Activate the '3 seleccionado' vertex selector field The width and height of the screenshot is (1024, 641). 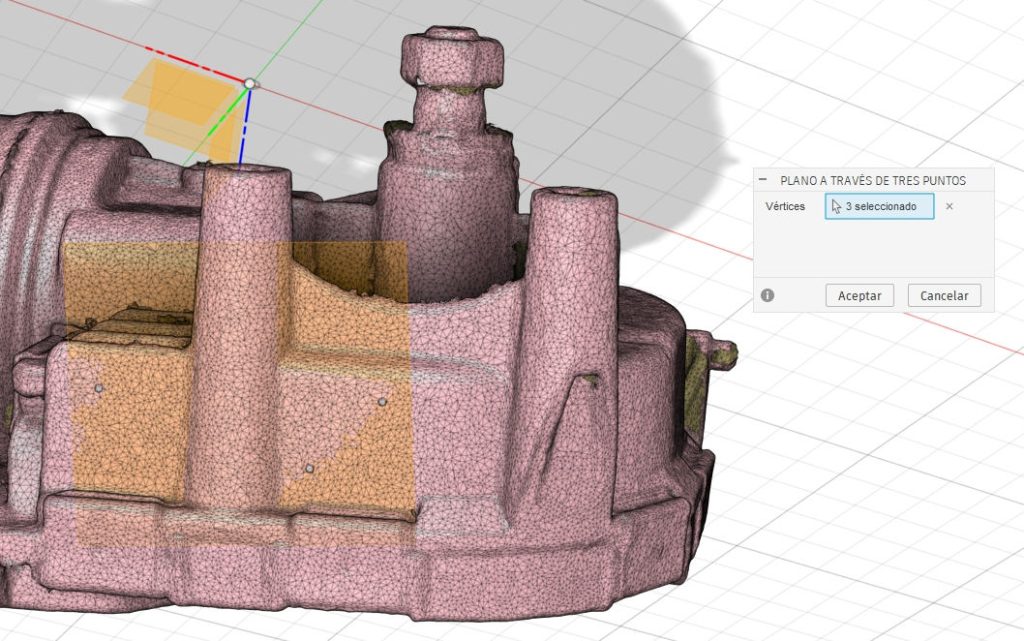[x=879, y=207]
